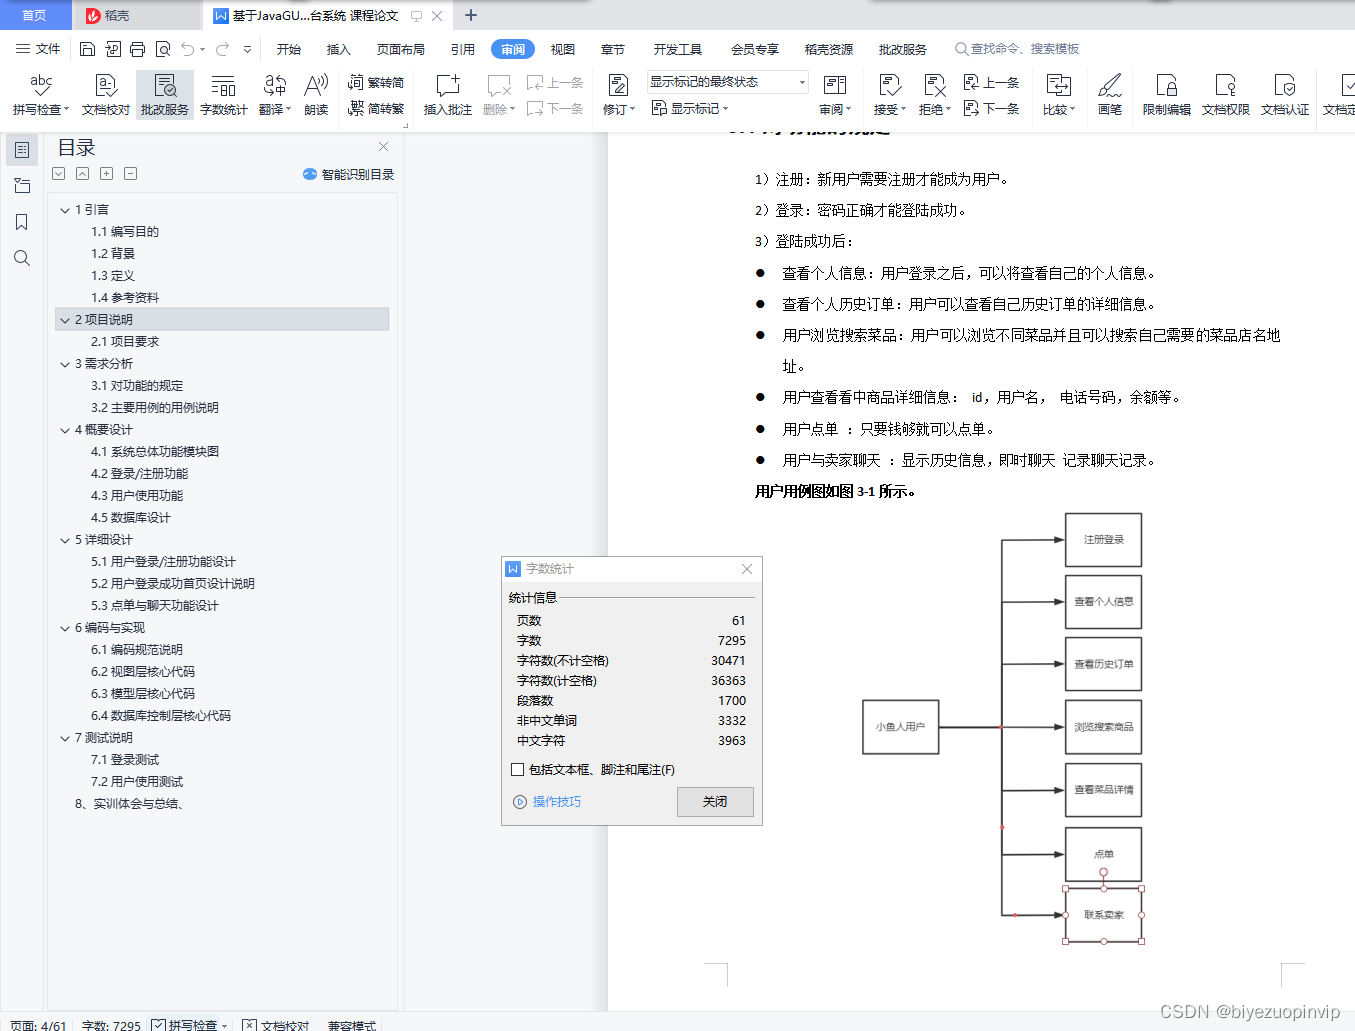Switch to the 插入 ribbon tab

[x=339, y=49]
